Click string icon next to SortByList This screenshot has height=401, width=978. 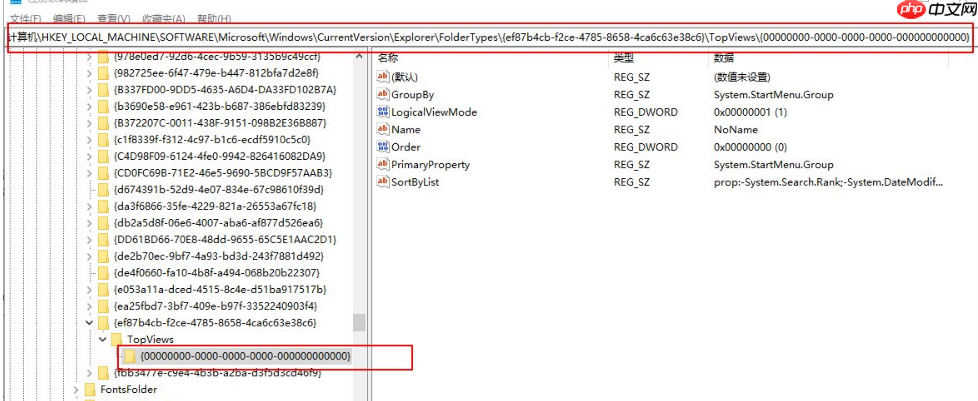click(x=383, y=182)
